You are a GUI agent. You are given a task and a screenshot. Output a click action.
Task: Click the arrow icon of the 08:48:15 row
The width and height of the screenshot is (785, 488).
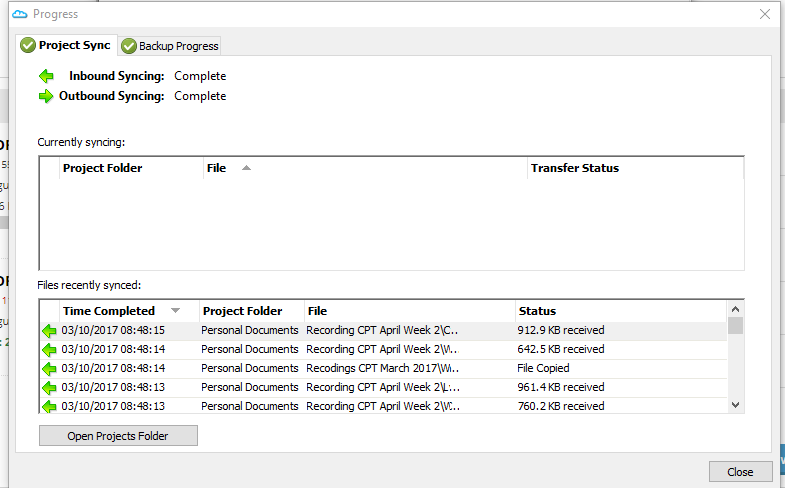point(49,331)
